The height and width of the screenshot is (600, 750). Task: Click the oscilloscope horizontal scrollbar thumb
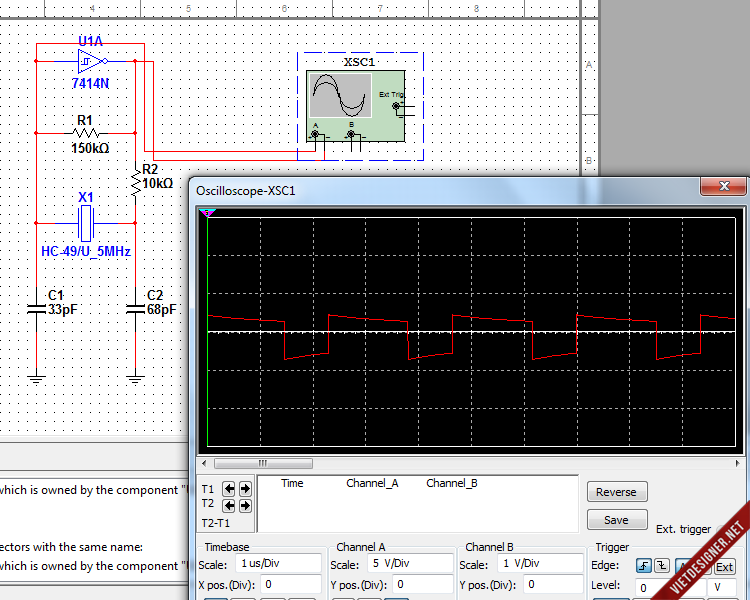[263, 463]
